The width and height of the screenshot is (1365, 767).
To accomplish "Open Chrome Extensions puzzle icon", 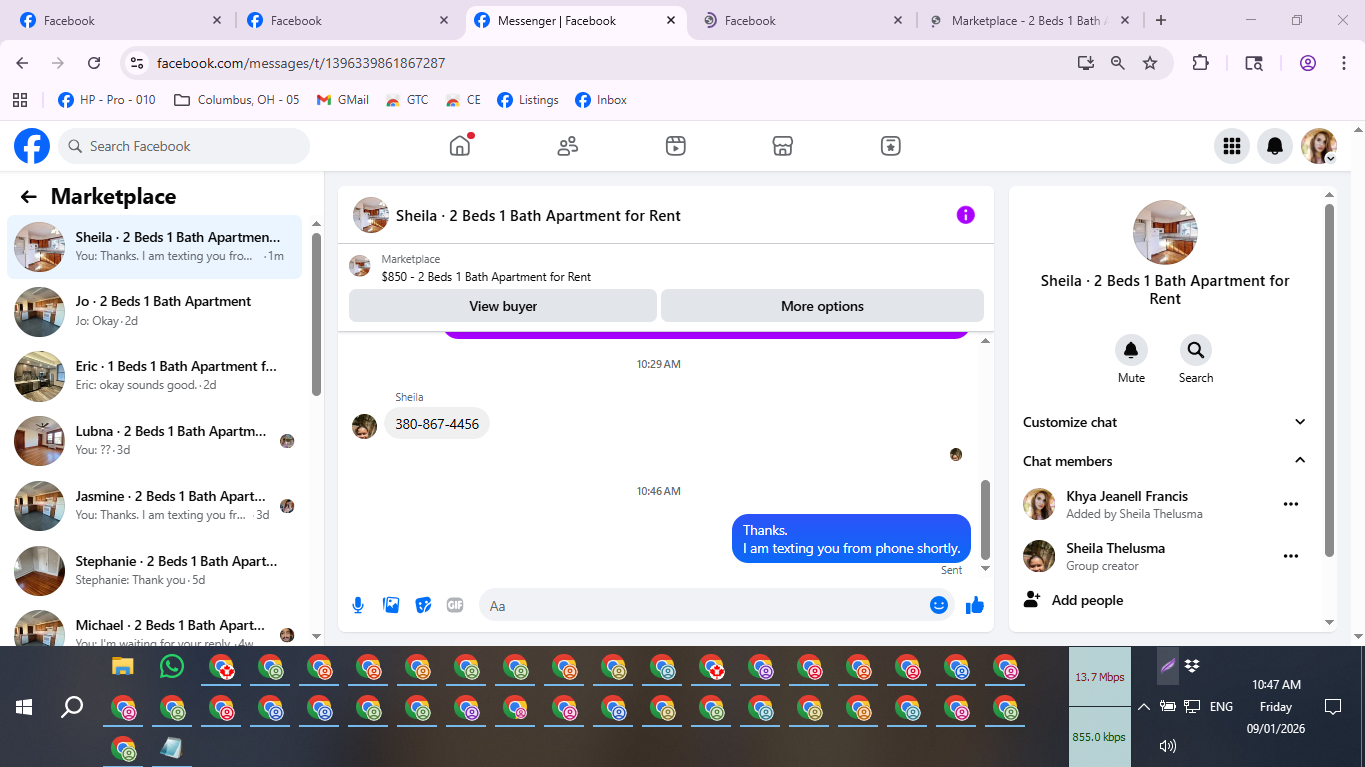I will pyautogui.click(x=1201, y=63).
